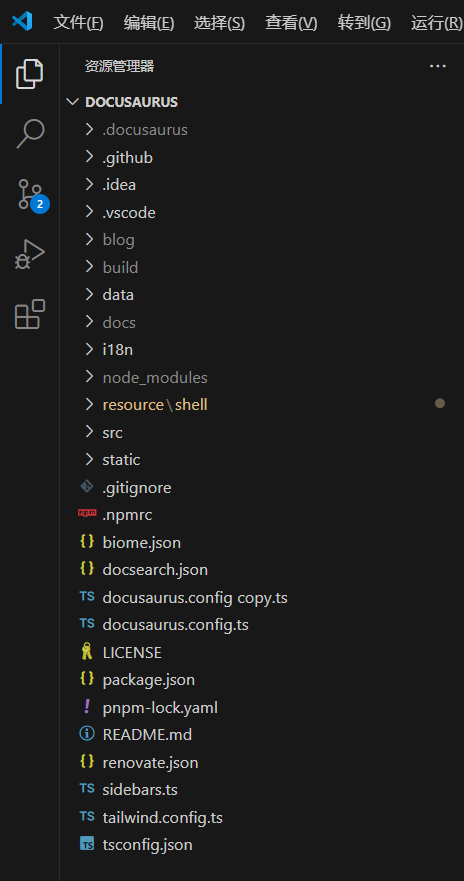Expand the static folder
This screenshot has width=464, height=881.
[89, 460]
